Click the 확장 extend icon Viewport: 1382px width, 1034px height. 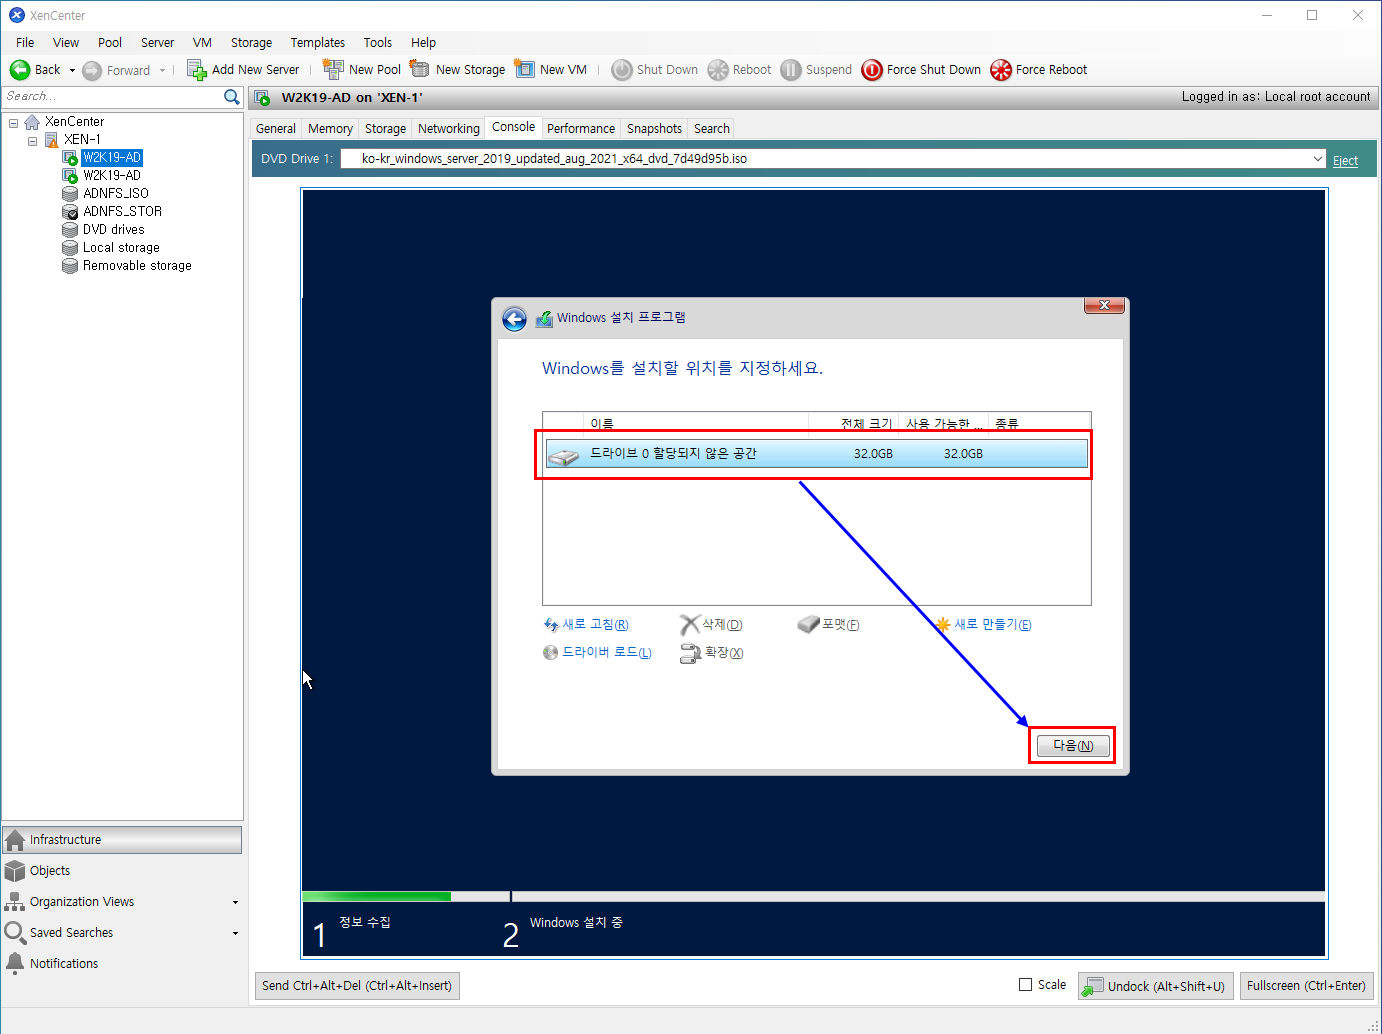(x=690, y=654)
